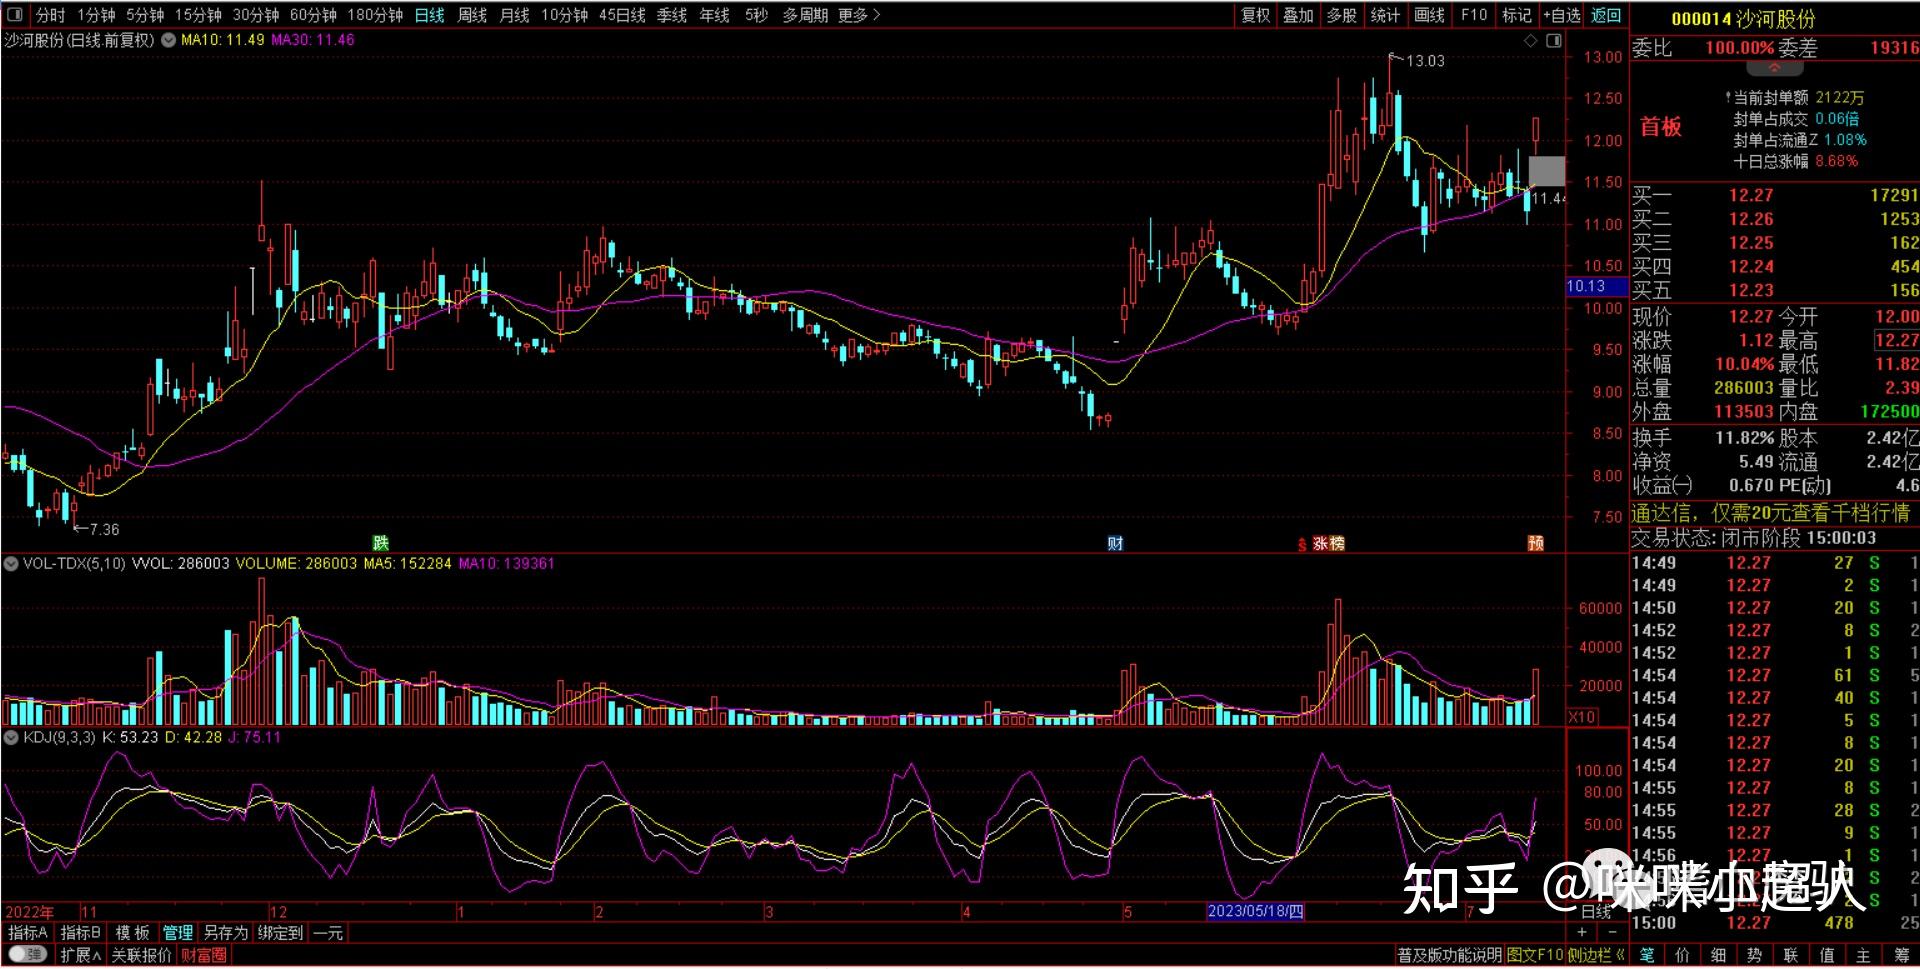This screenshot has height=969, width=1920.
Task: Click the blue 财 marker on chart
Action: click(1116, 543)
